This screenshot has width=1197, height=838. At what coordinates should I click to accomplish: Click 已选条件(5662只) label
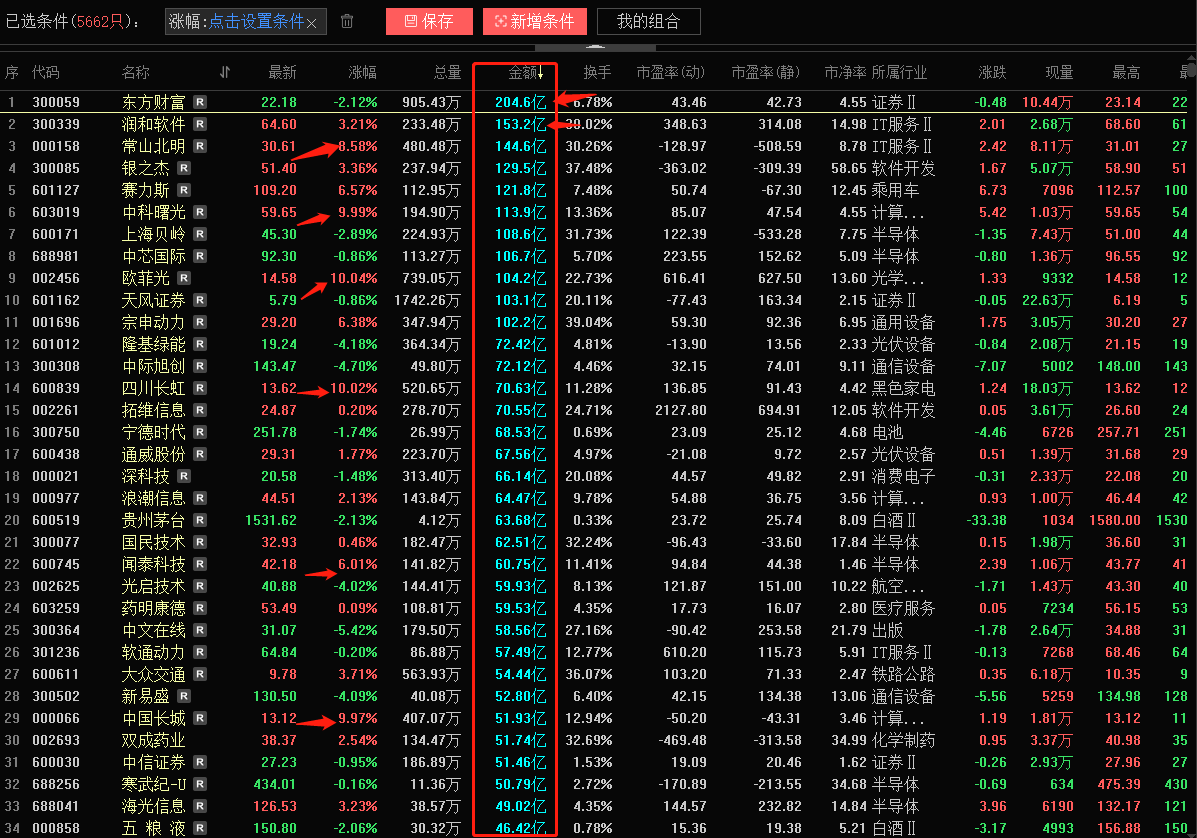[x=71, y=21]
